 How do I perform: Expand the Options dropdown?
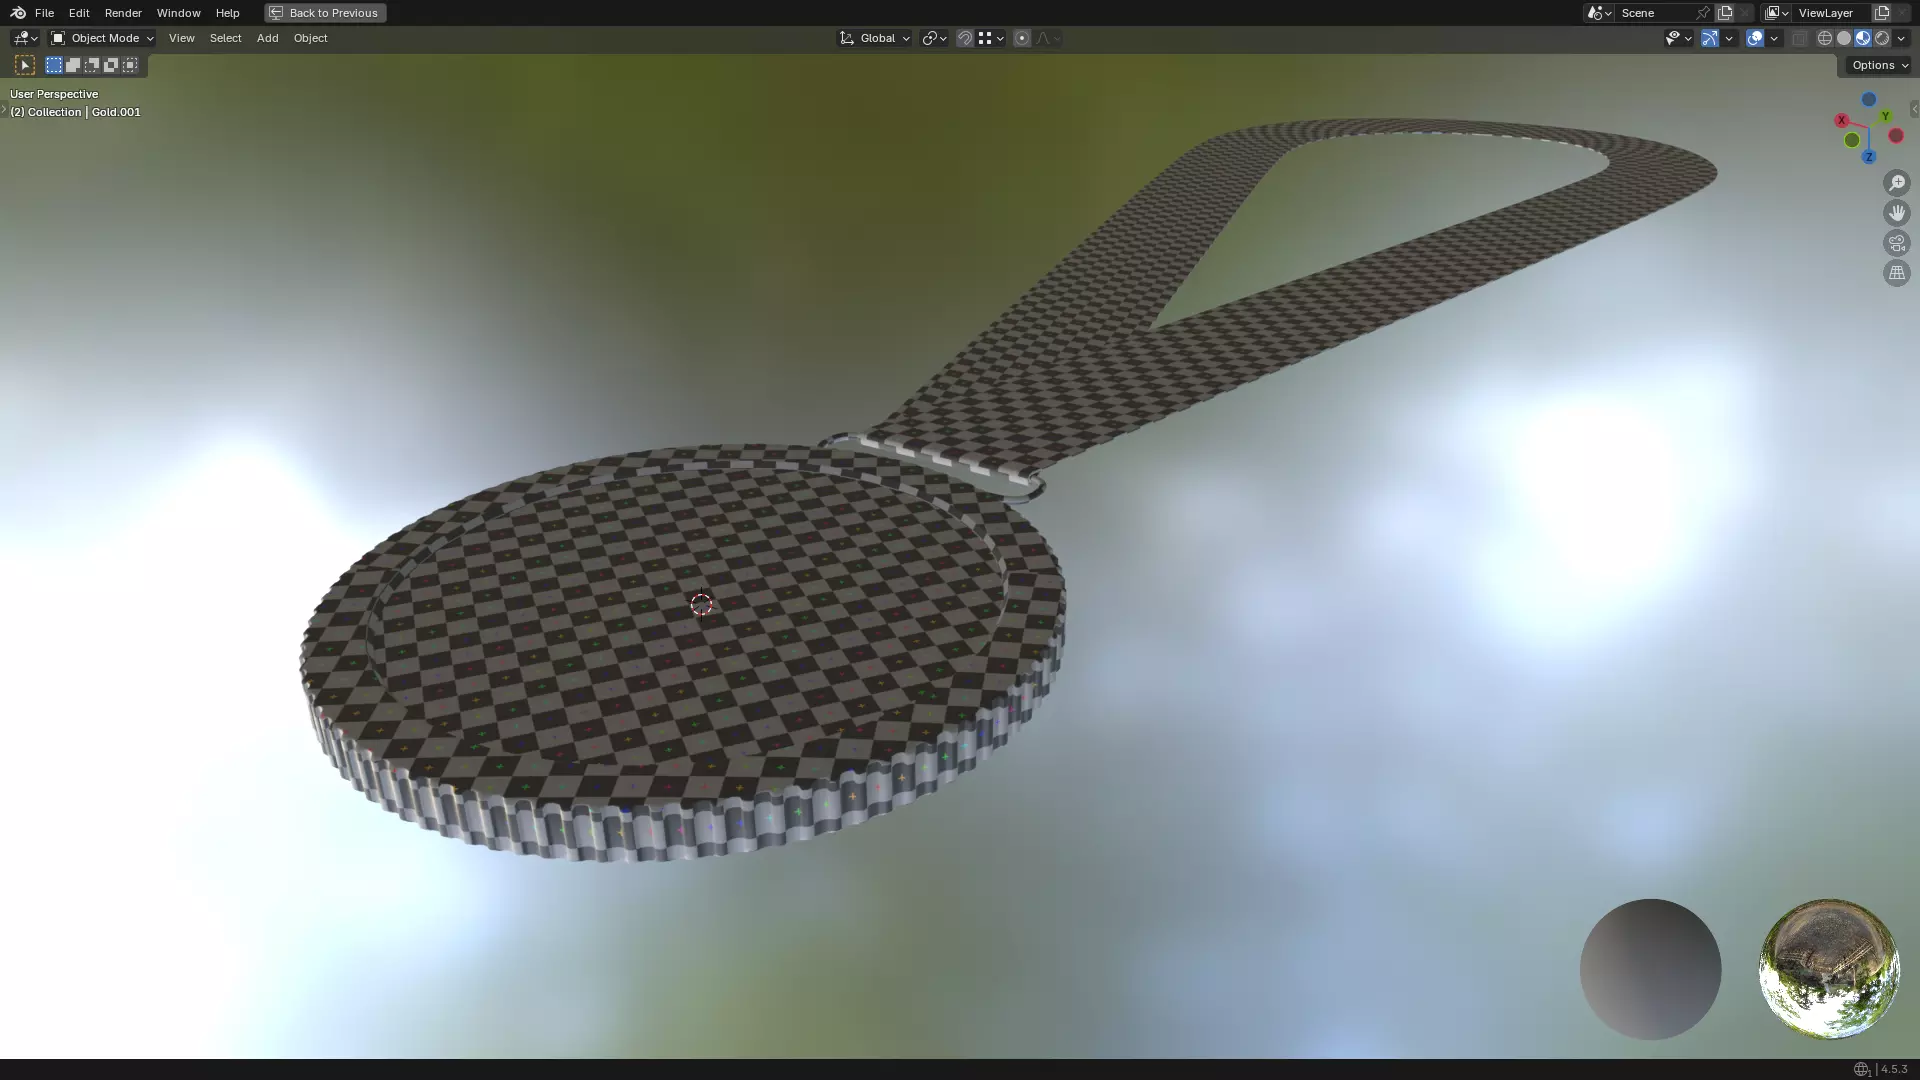pyautogui.click(x=1879, y=65)
